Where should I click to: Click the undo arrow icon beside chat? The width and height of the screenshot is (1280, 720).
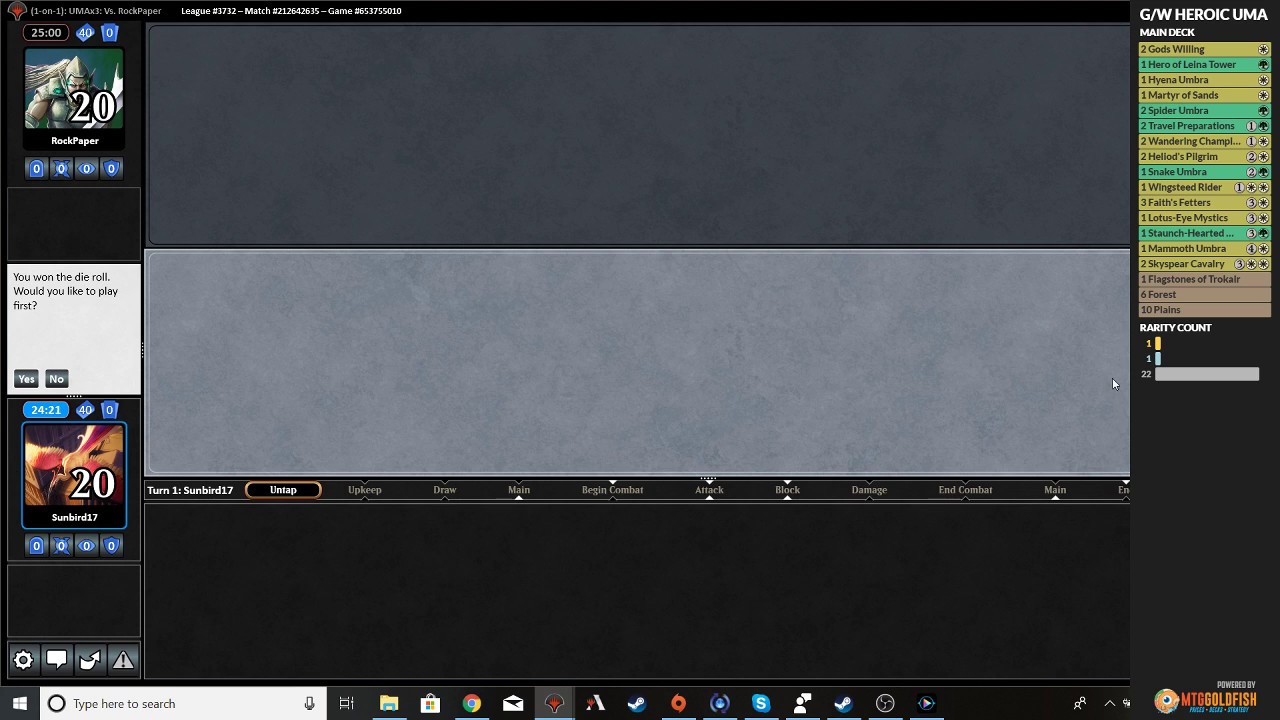(x=89, y=660)
